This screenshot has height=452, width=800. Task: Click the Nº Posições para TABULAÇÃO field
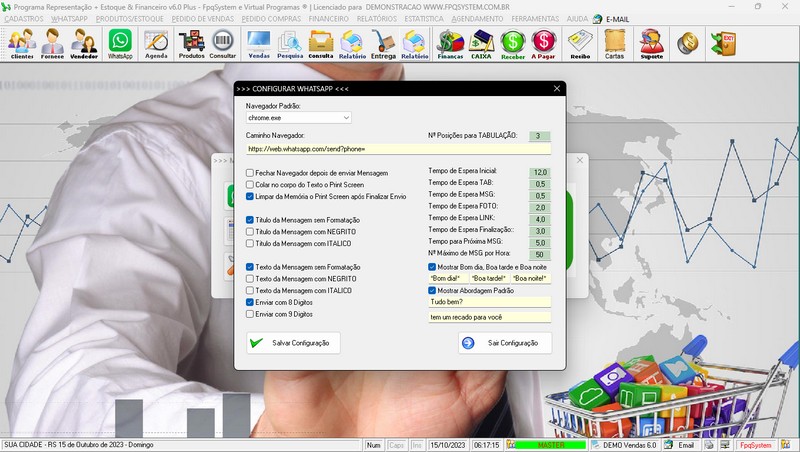pos(539,136)
